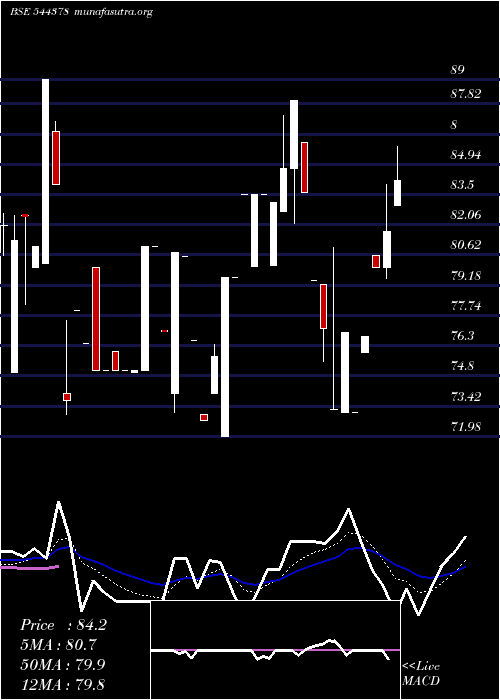Click the '50MA : 79.9' value
This screenshot has height=700, width=500.
click(x=63, y=664)
